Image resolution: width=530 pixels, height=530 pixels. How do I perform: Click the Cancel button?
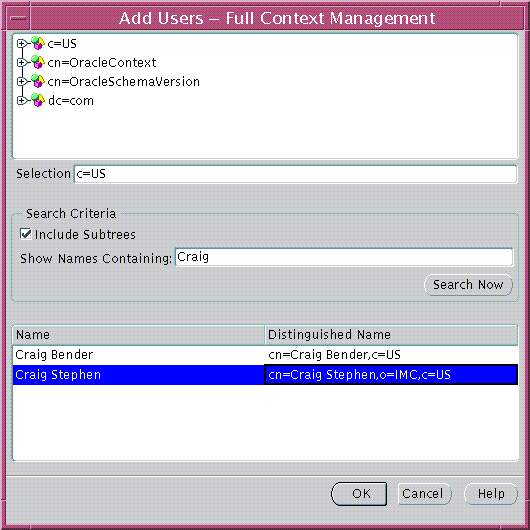tap(424, 494)
